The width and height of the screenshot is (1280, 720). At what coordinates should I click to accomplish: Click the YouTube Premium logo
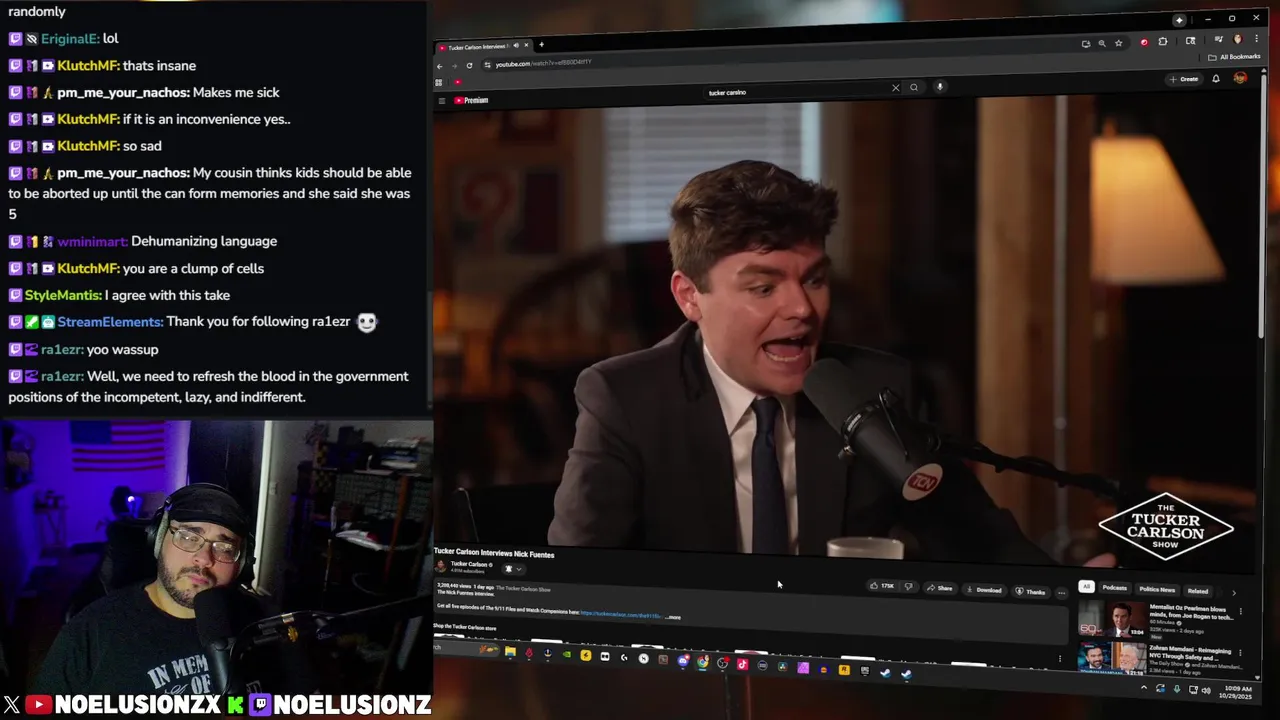[471, 100]
